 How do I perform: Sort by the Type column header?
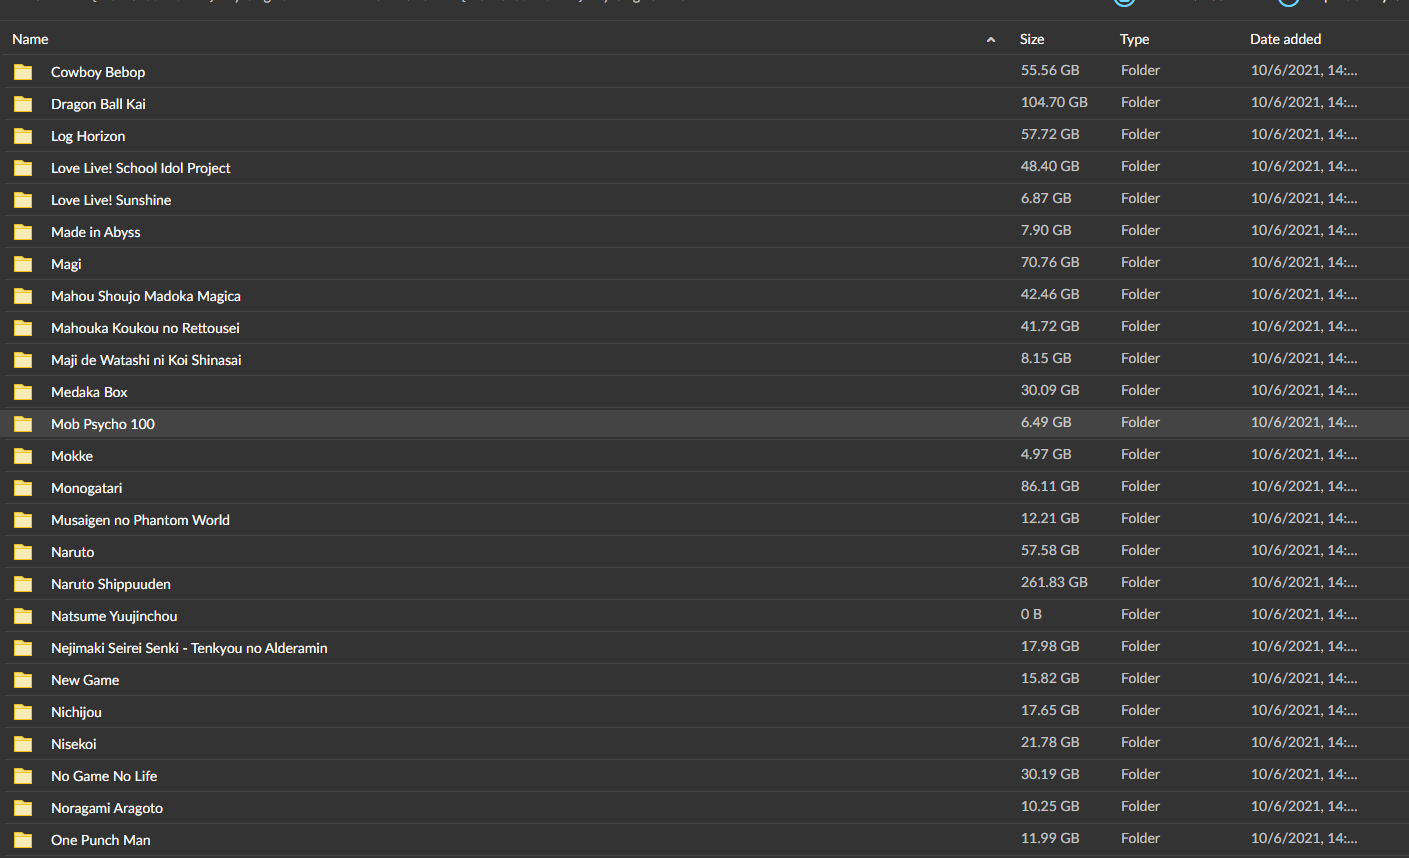point(1135,39)
